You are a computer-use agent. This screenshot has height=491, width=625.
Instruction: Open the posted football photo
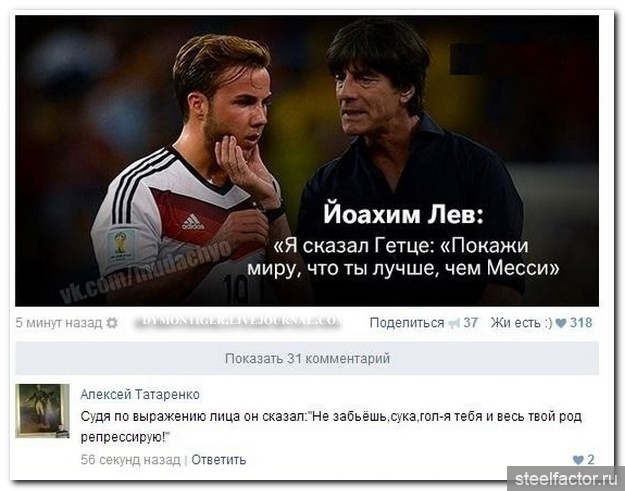[x=307, y=161]
